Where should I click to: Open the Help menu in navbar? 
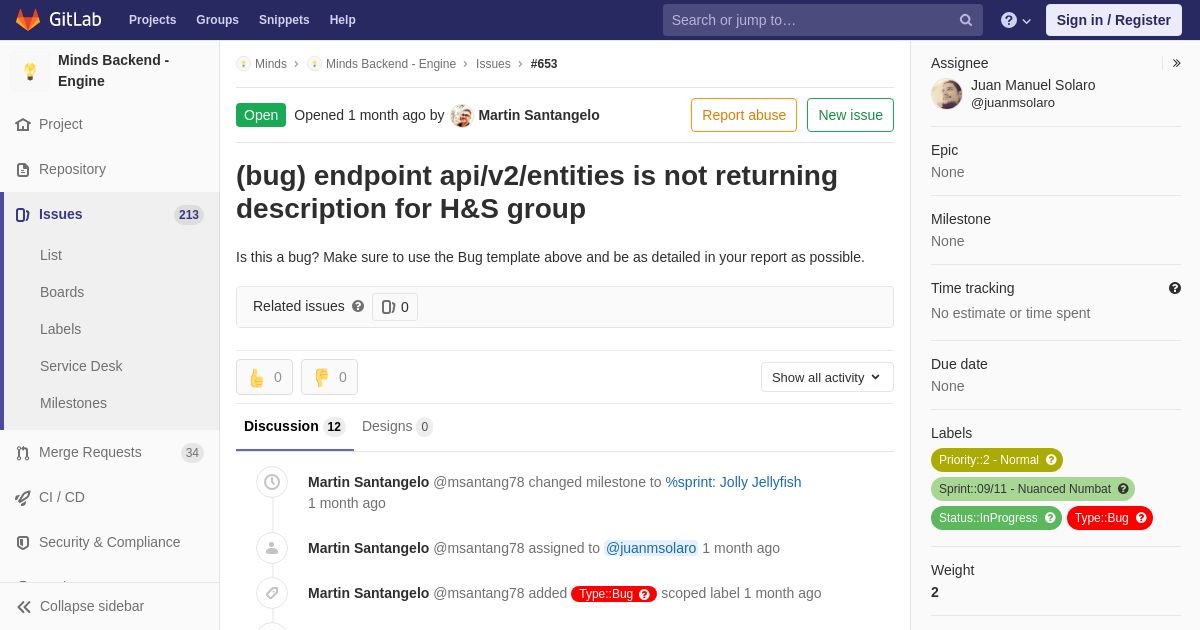pyautogui.click(x=343, y=20)
